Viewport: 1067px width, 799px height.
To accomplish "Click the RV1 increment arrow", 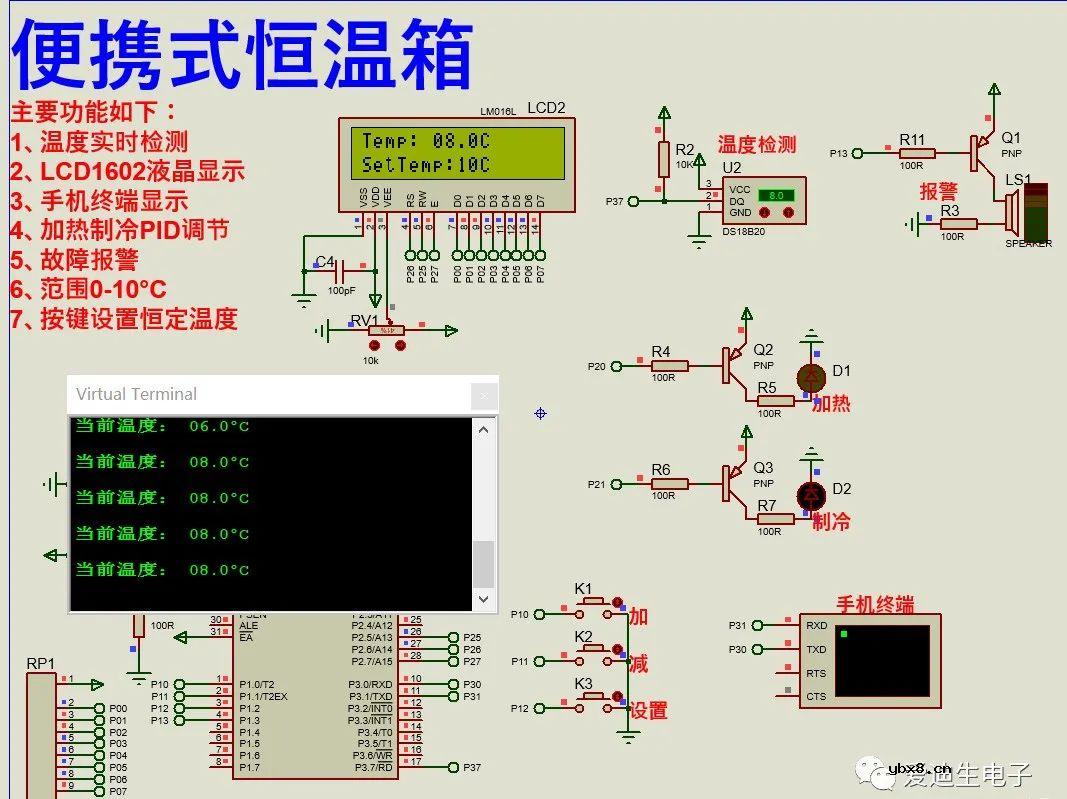I will click(399, 345).
